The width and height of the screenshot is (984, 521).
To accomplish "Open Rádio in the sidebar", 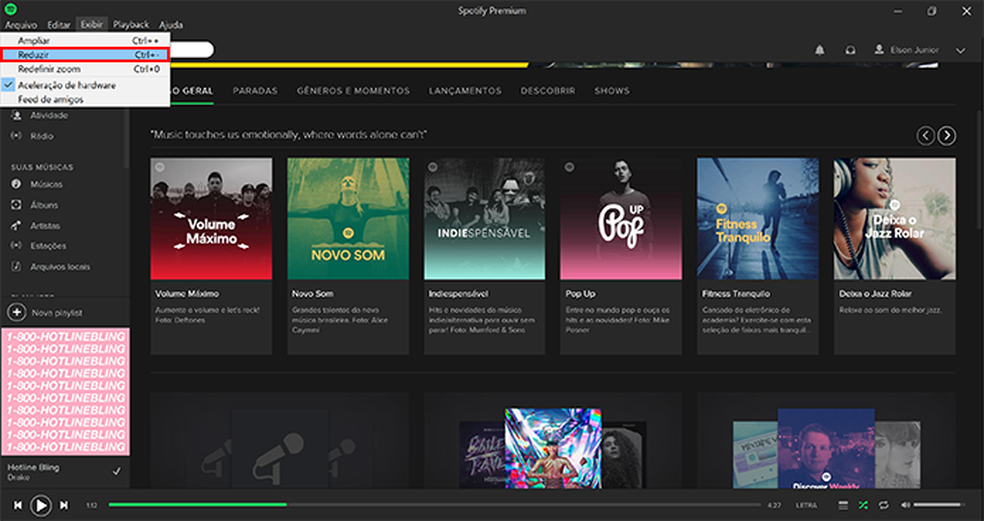I will coord(41,136).
